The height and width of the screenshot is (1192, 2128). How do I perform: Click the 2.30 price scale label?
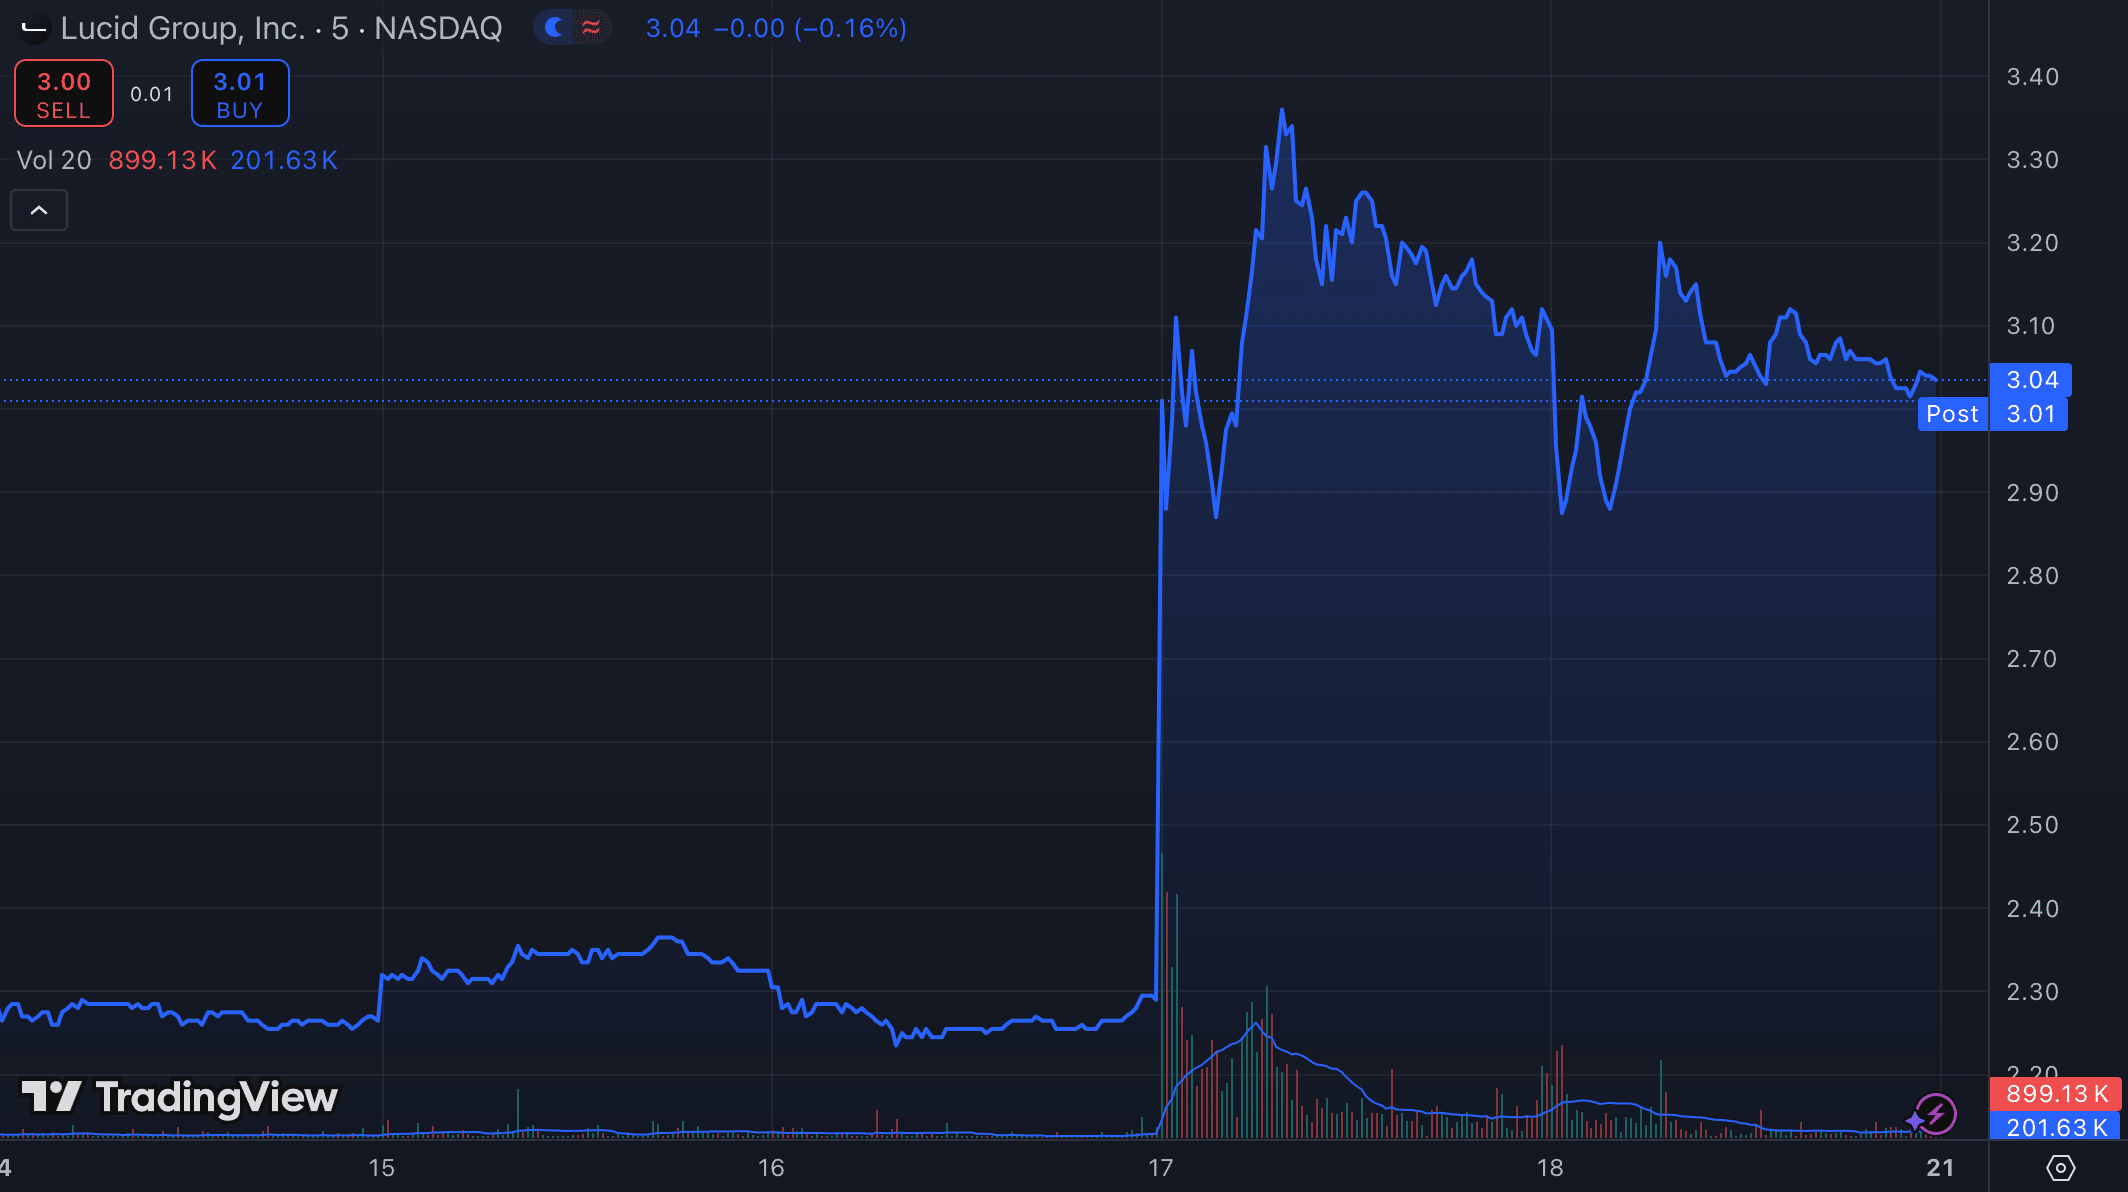2033,991
